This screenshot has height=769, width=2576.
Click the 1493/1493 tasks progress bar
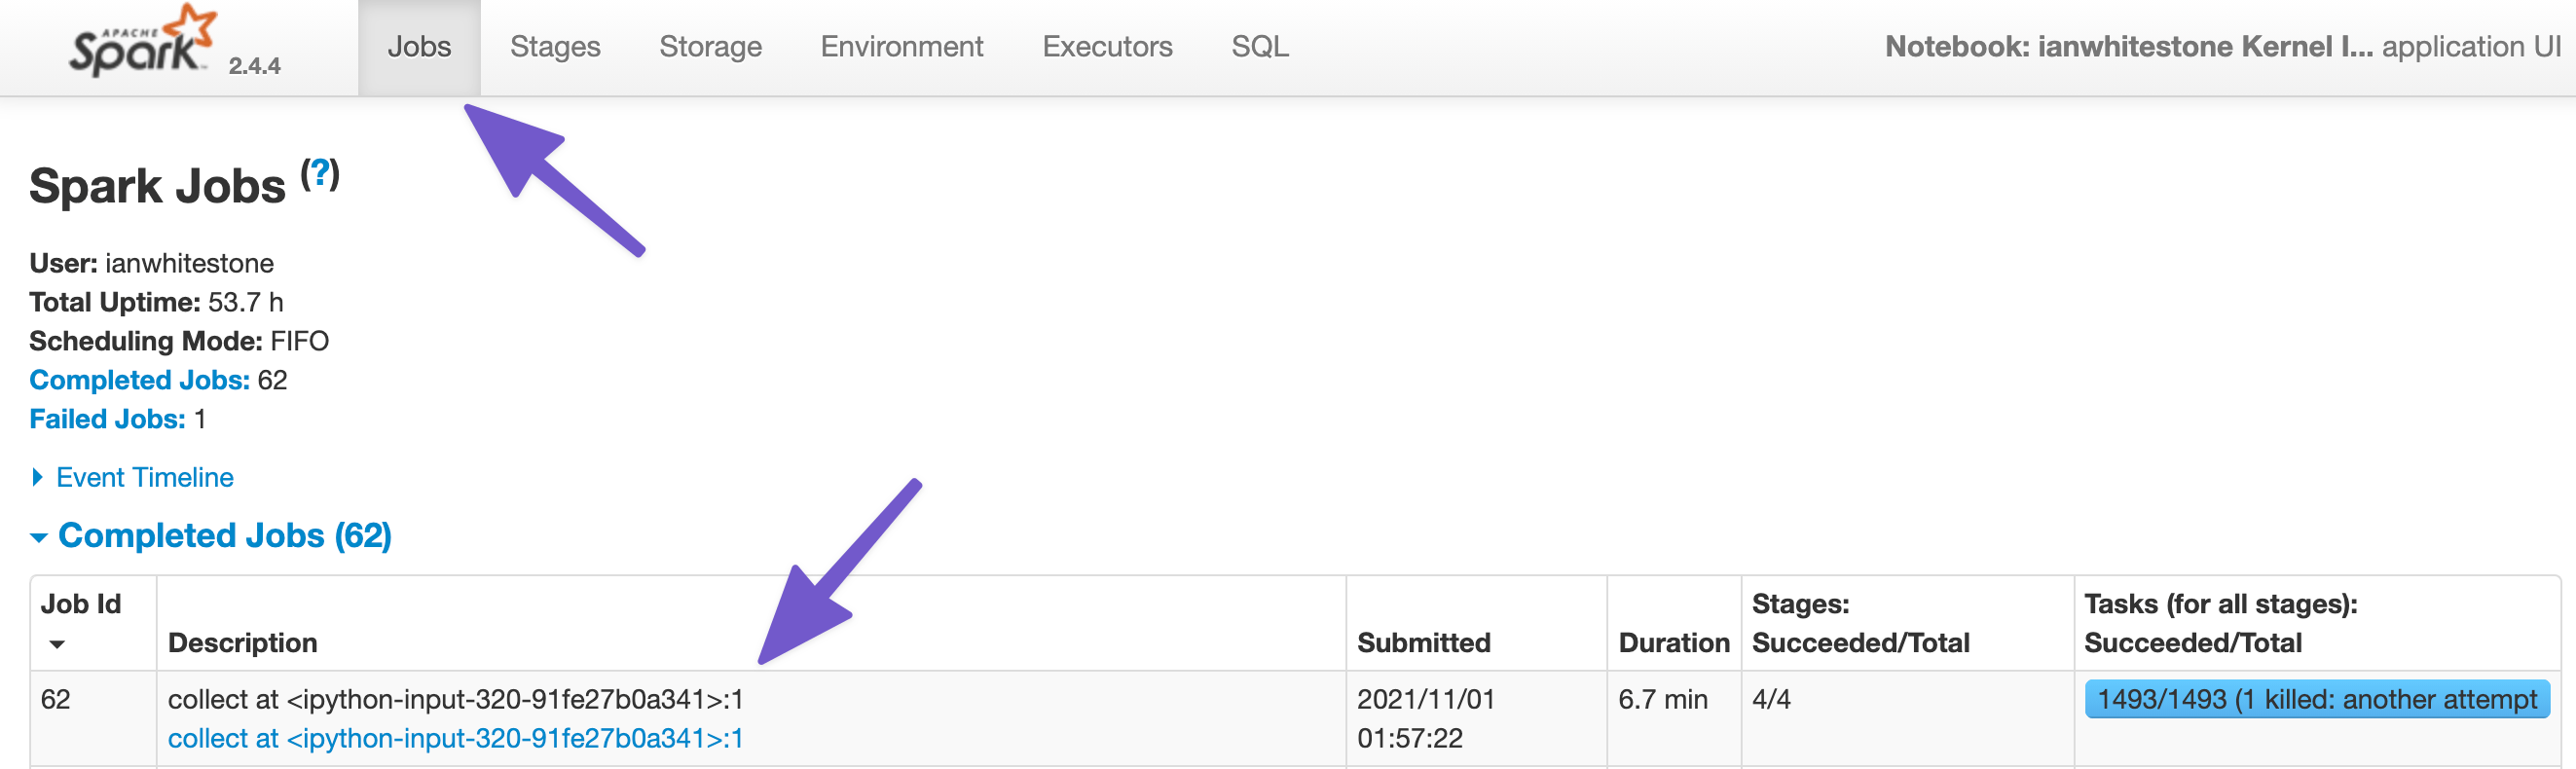[2316, 699]
